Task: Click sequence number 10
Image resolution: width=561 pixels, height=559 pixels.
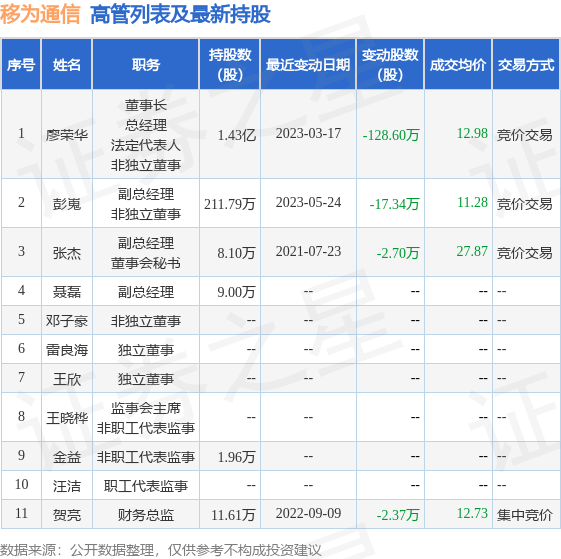Action: point(21,485)
